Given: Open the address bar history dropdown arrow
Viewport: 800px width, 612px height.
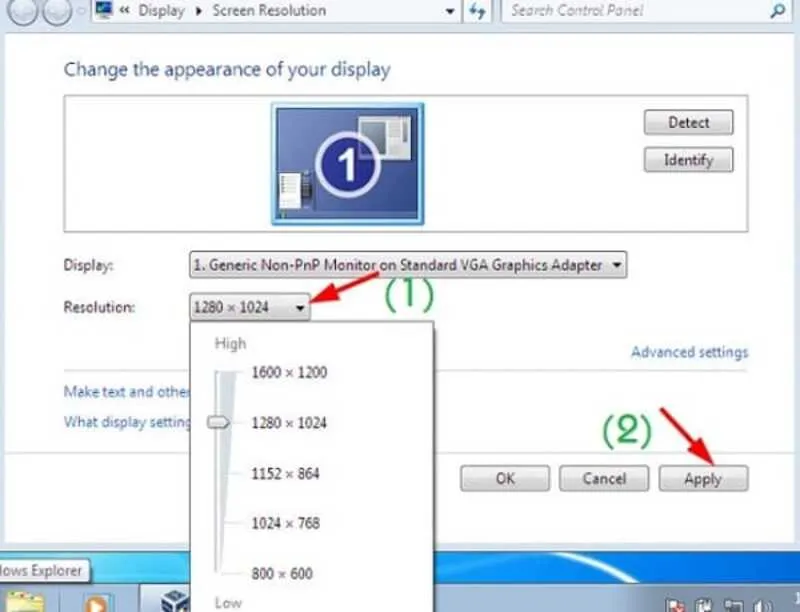Looking at the screenshot, I should 449,11.
